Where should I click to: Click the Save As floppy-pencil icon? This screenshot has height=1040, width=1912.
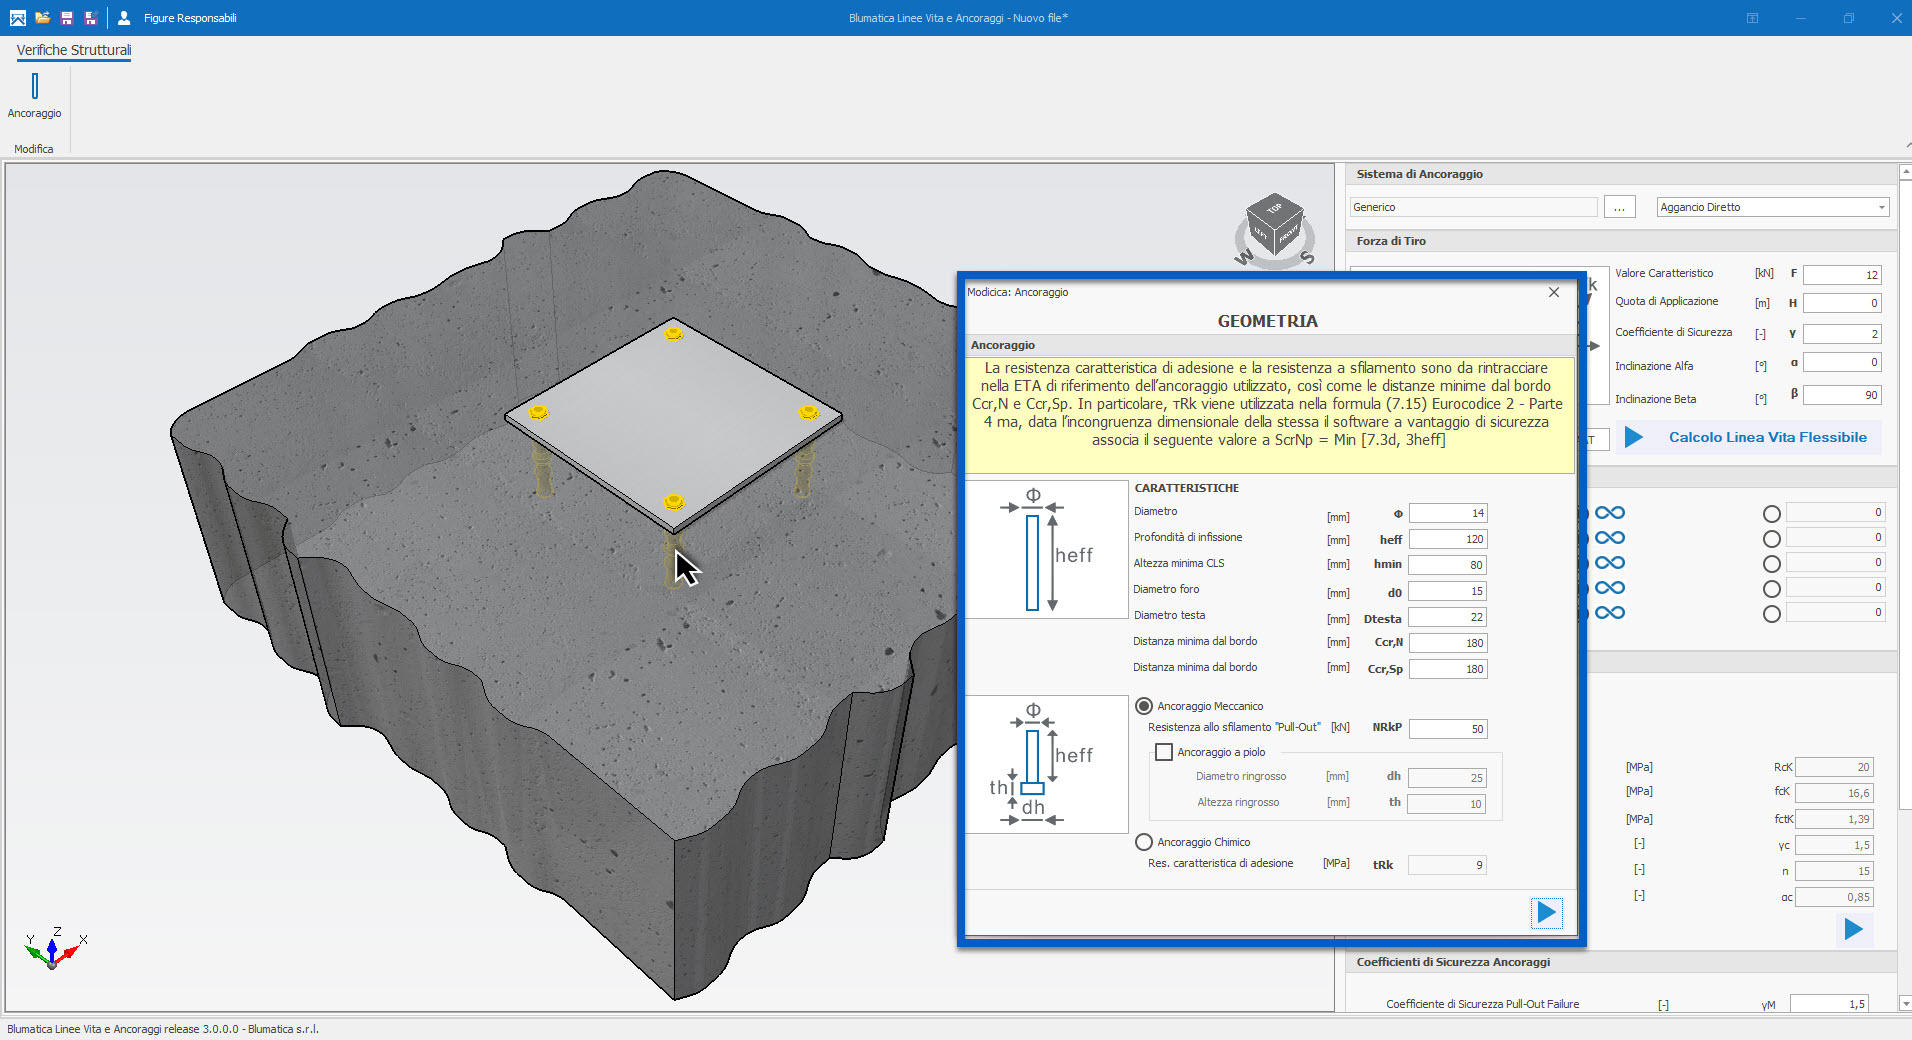pyautogui.click(x=91, y=18)
